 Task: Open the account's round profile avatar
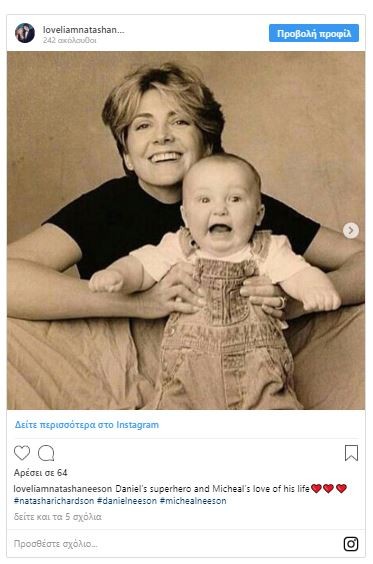25,33
